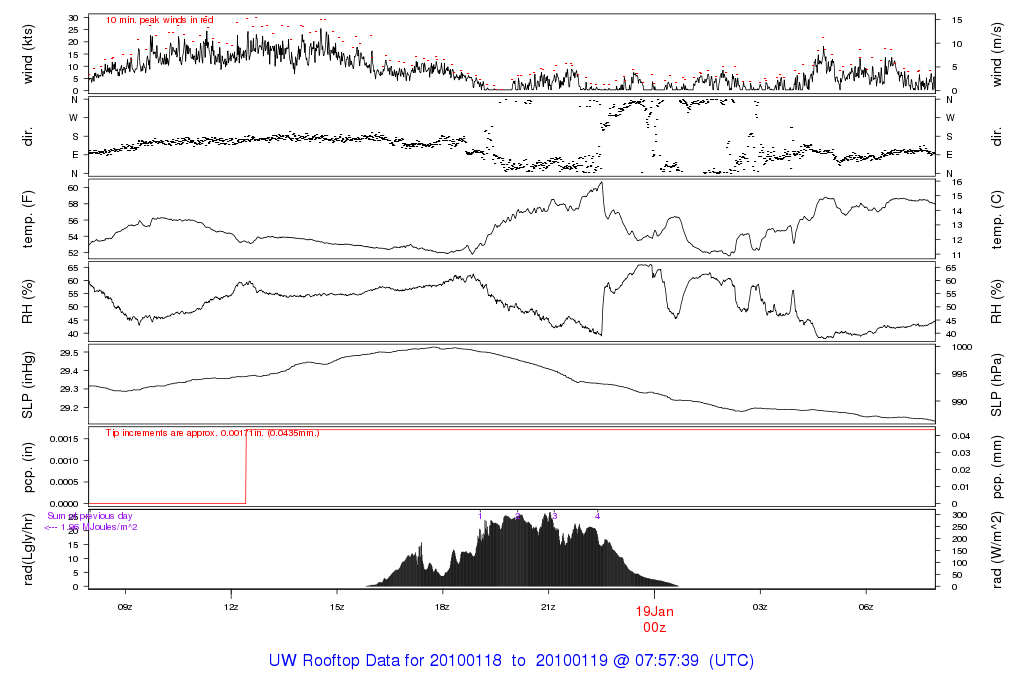Select the 'SLP (hPa)' axis label
This screenshot has width=1024, height=700.
pyautogui.click(x=996, y=385)
